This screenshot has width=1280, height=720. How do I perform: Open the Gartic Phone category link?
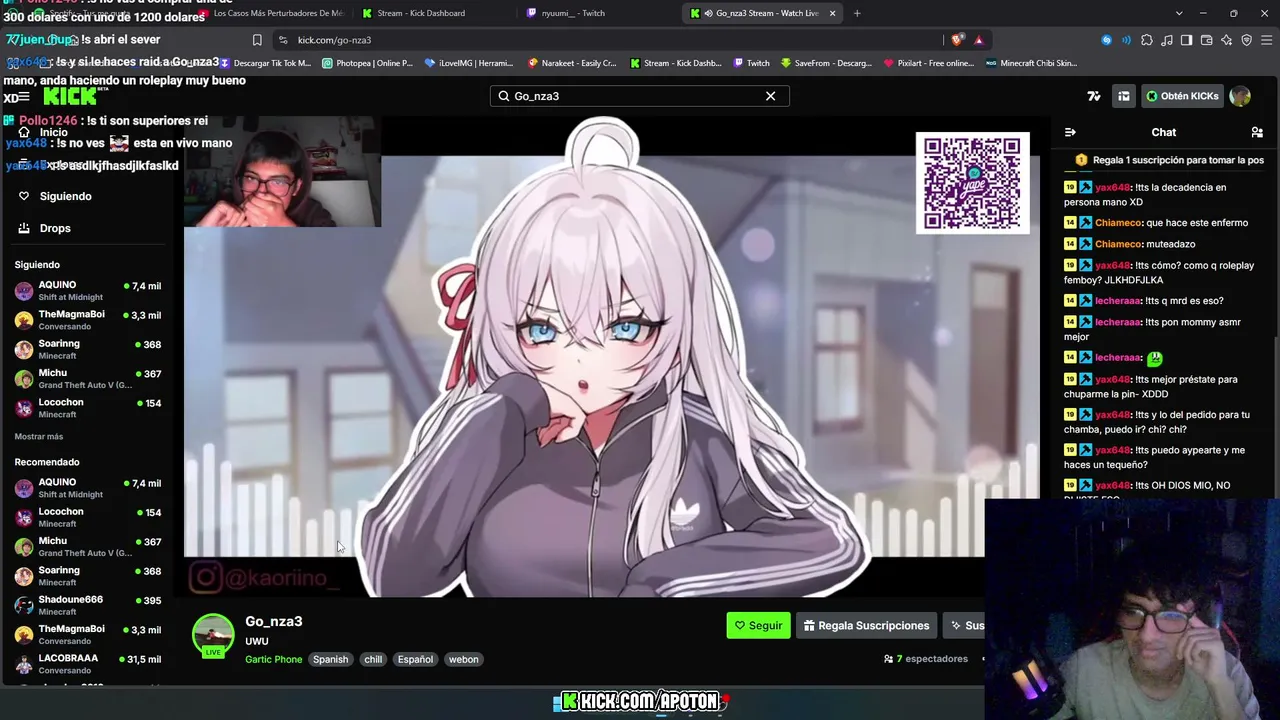tap(274, 659)
